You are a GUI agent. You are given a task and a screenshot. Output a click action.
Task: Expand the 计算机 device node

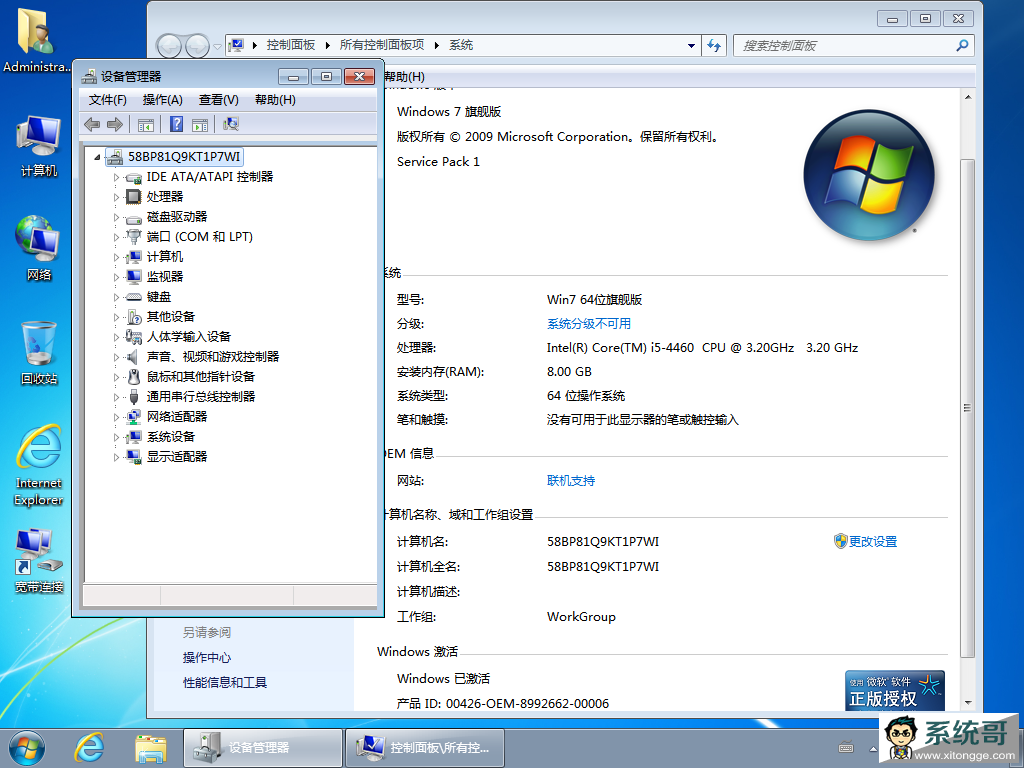click(x=117, y=257)
